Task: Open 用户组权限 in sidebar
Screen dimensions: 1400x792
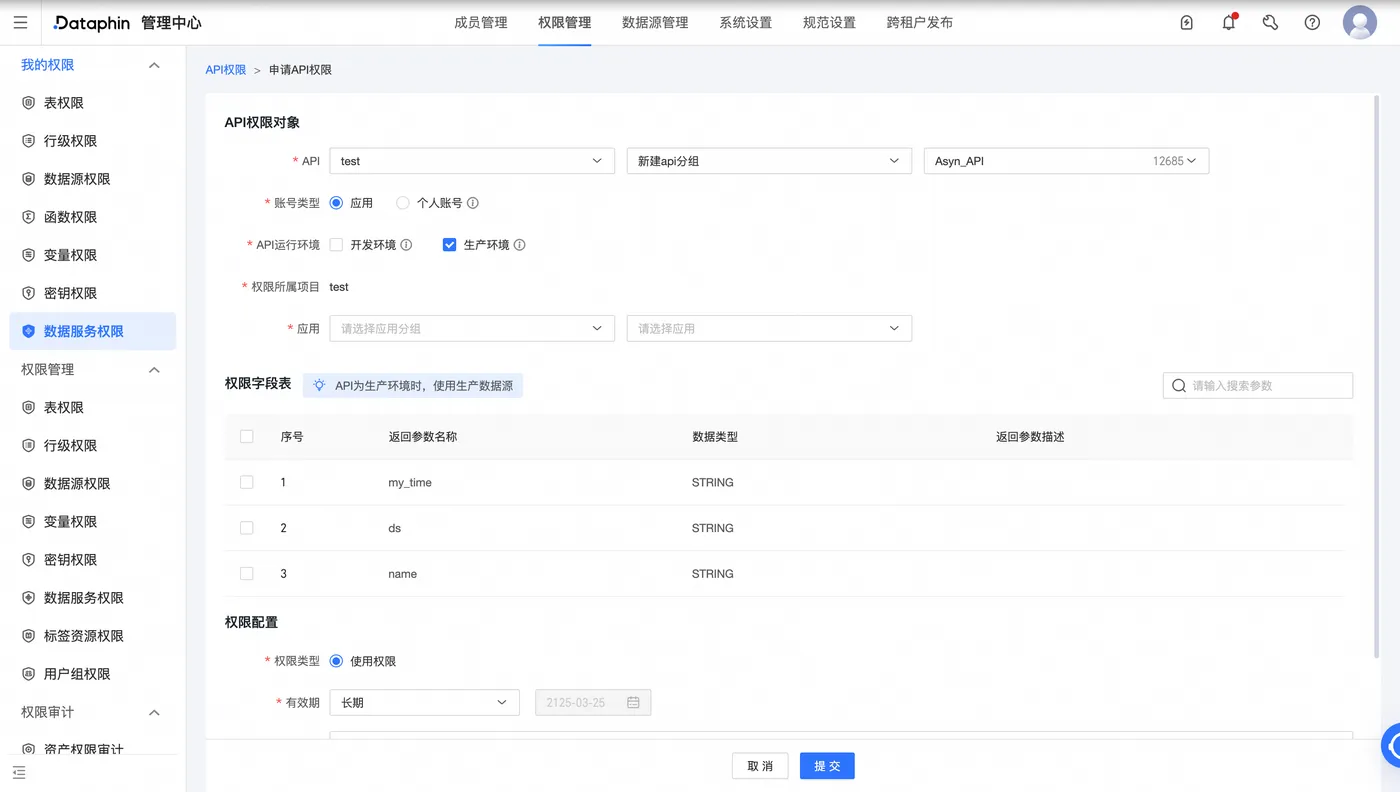Action: pos(92,674)
